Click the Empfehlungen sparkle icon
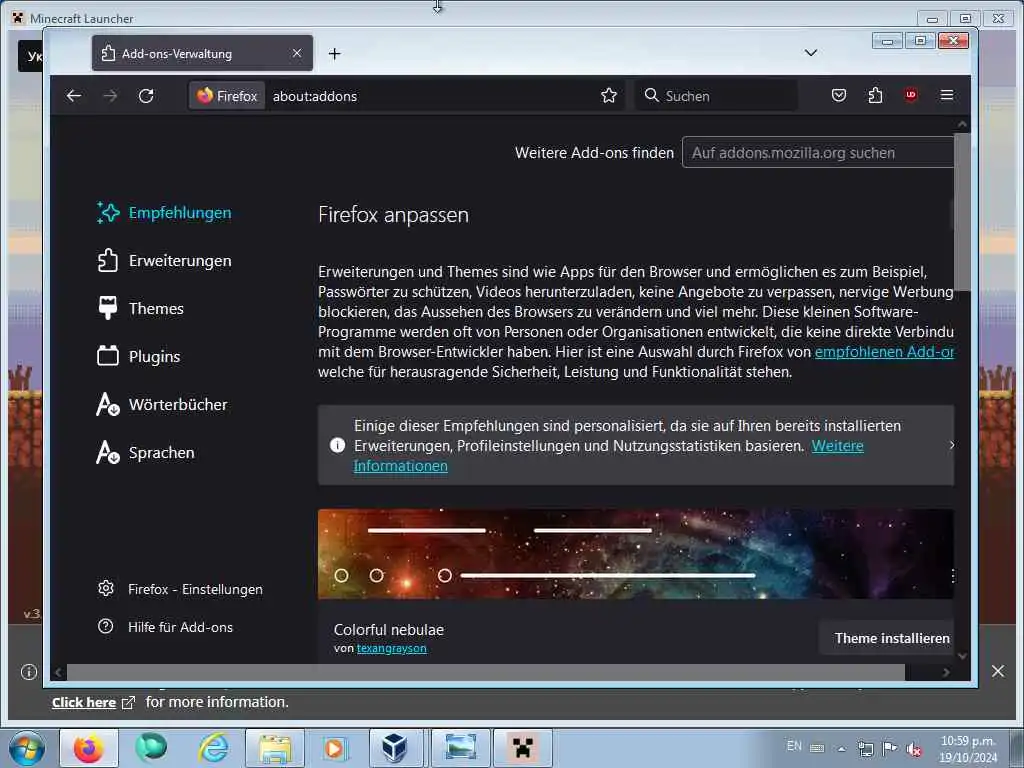 point(108,212)
